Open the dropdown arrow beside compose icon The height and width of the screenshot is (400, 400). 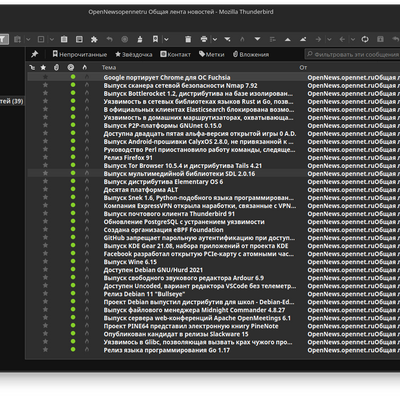point(52,39)
